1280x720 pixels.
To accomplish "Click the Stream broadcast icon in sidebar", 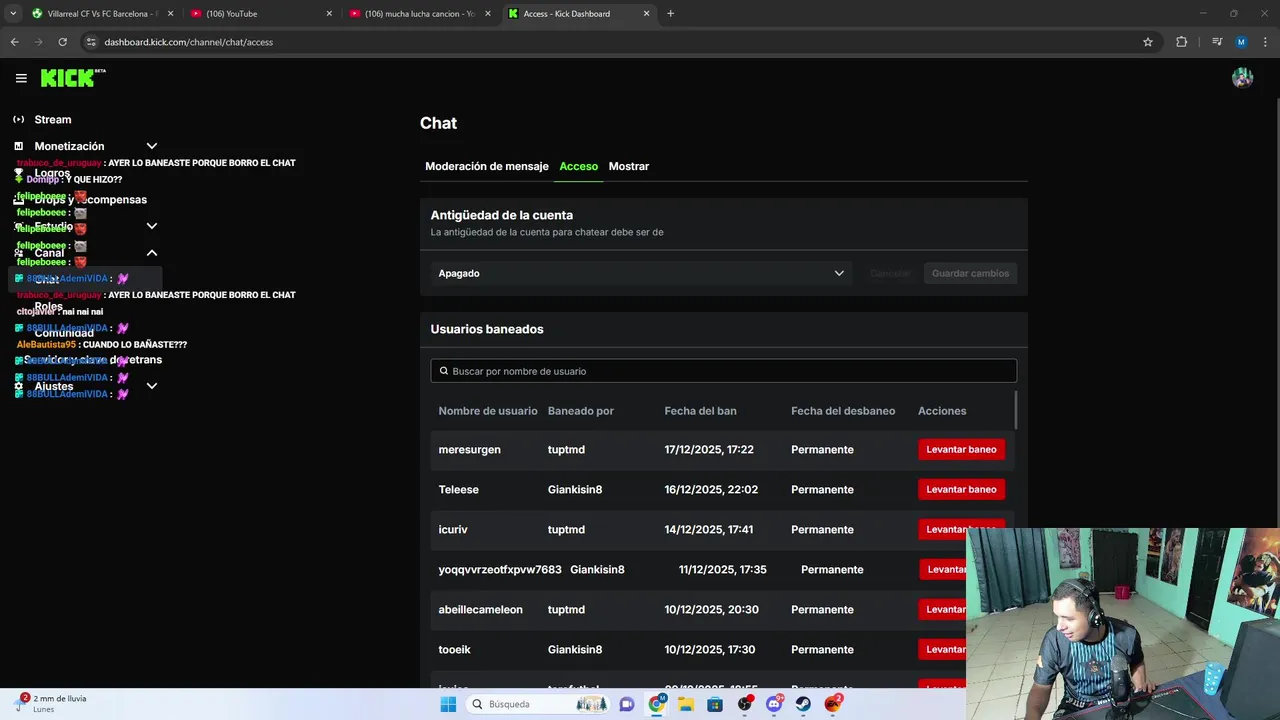I will pos(18,119).
